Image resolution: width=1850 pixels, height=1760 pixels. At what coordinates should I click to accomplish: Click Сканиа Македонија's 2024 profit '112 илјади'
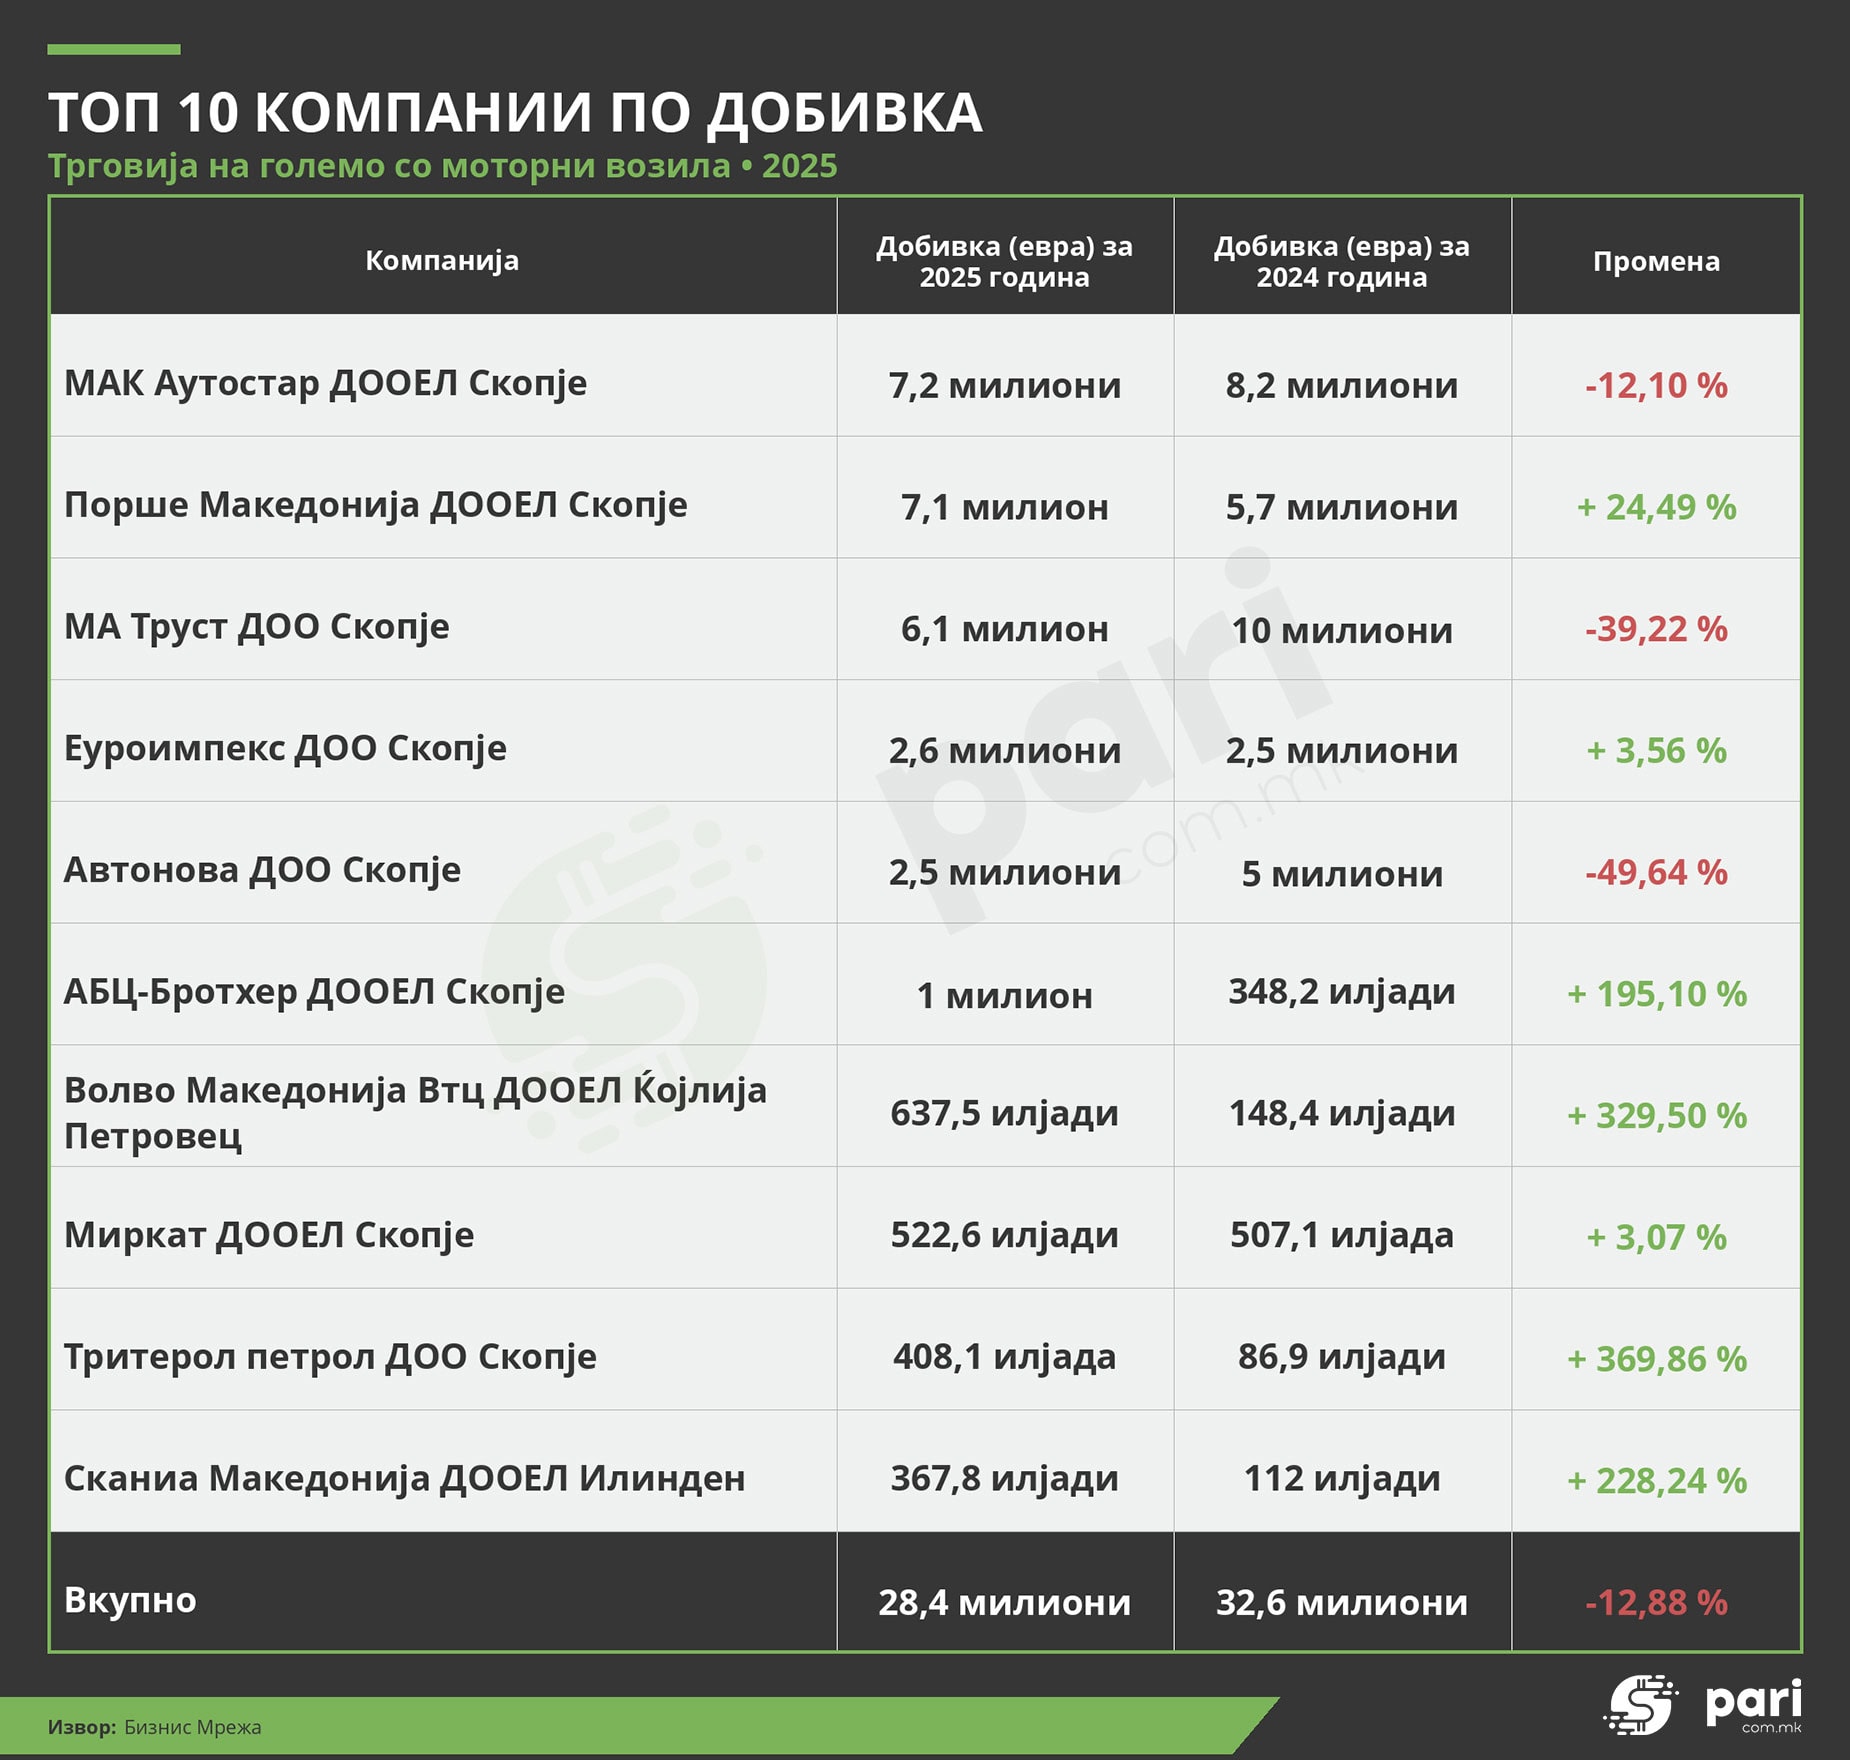pos(1342,1478)
